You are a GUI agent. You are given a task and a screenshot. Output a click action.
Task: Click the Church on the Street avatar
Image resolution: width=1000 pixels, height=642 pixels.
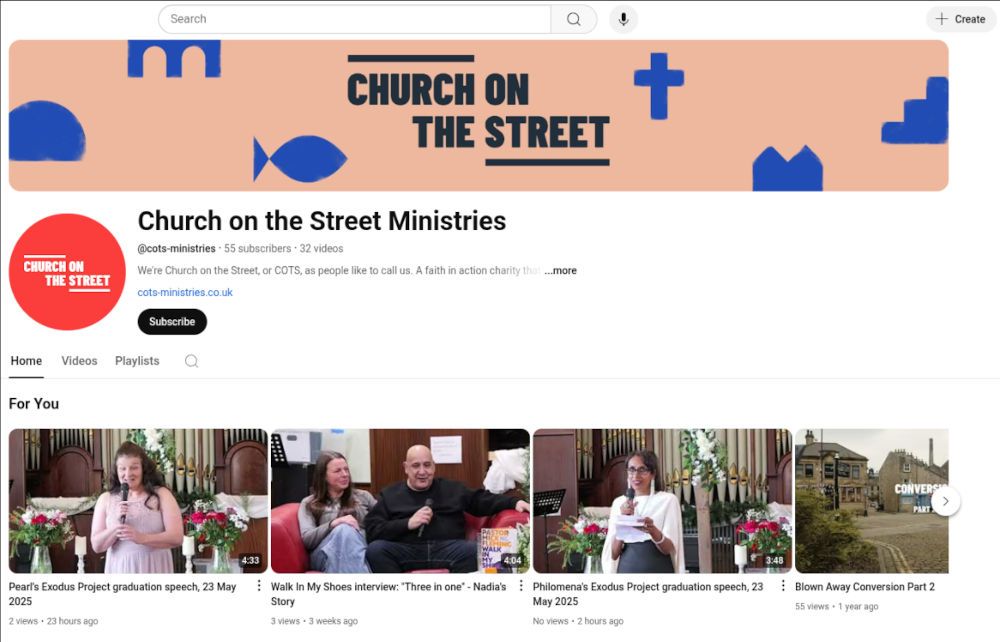[67, 272]
